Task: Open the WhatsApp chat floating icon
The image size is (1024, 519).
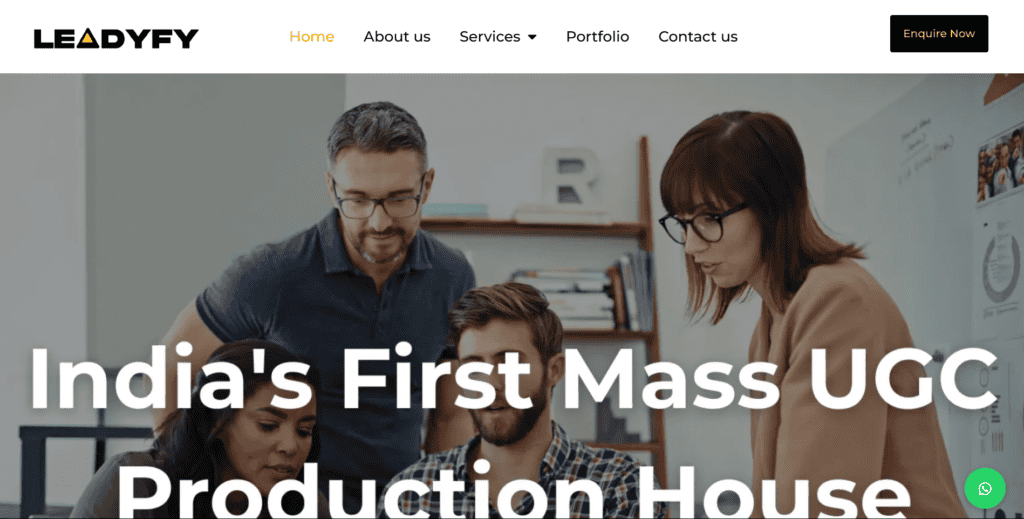Action: click(x=985, y=488)
